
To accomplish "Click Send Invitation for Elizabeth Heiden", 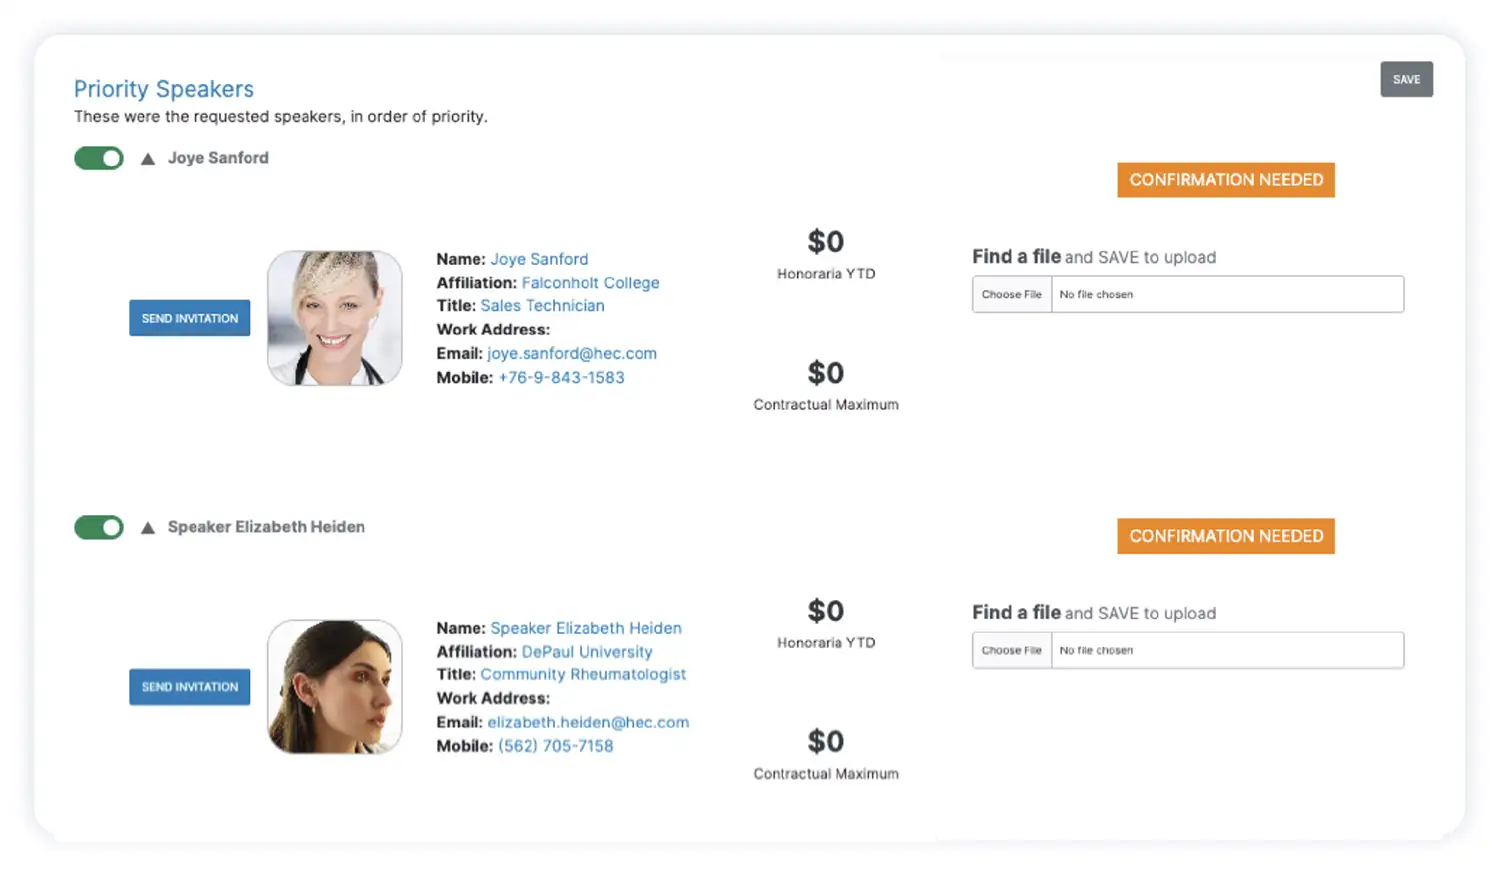I will pos(189,687).
